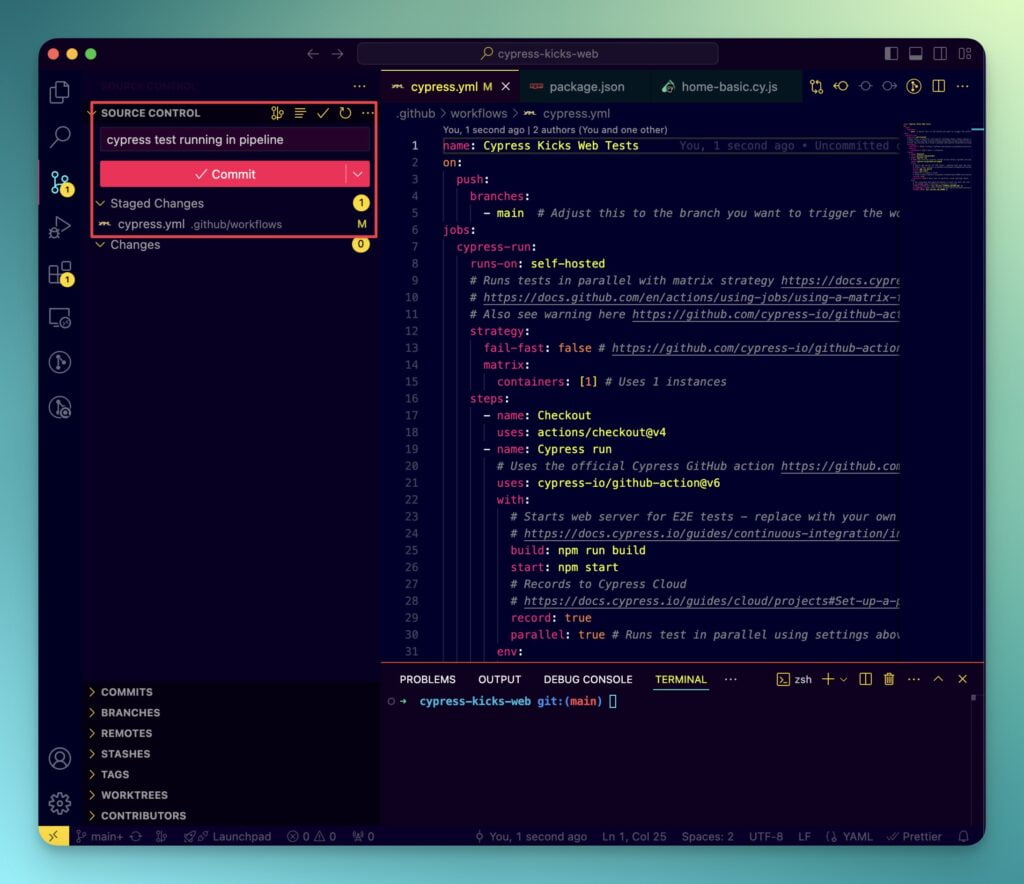Click Launchpad in the status bar
This screenshot has height=884, width=1024.
coord(228,836)
